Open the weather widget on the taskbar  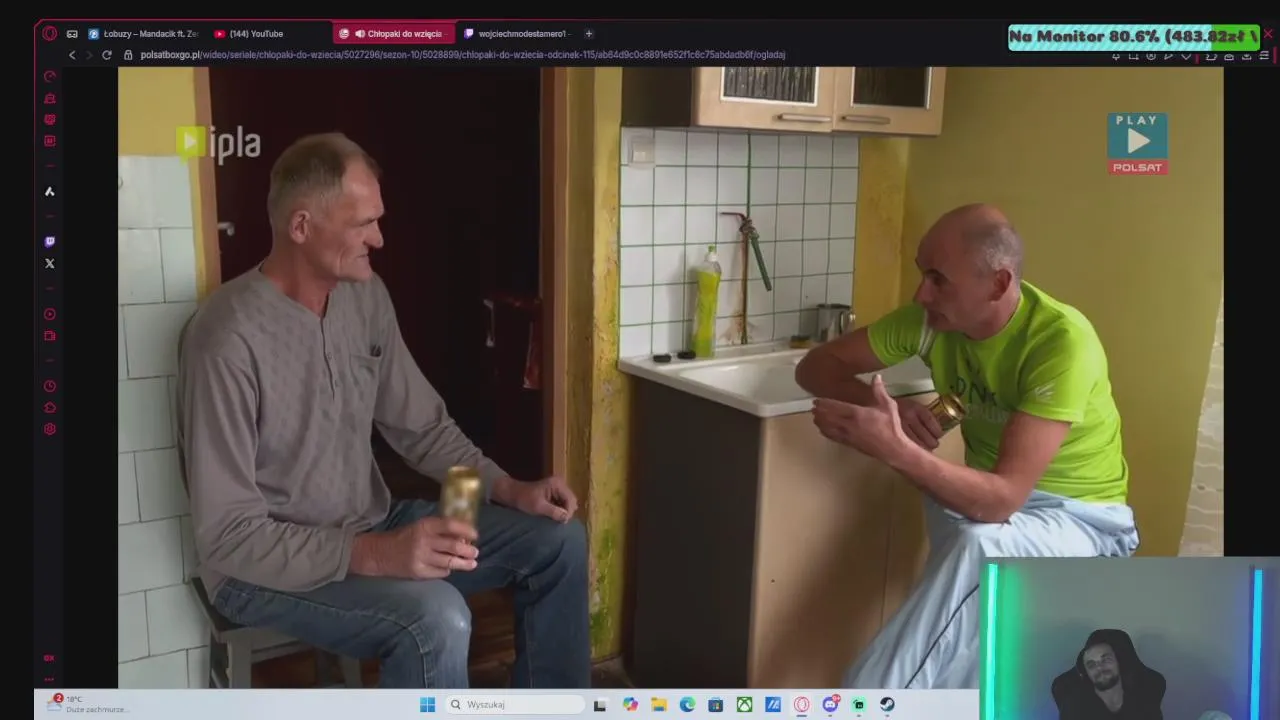click(x=90, y=704)
